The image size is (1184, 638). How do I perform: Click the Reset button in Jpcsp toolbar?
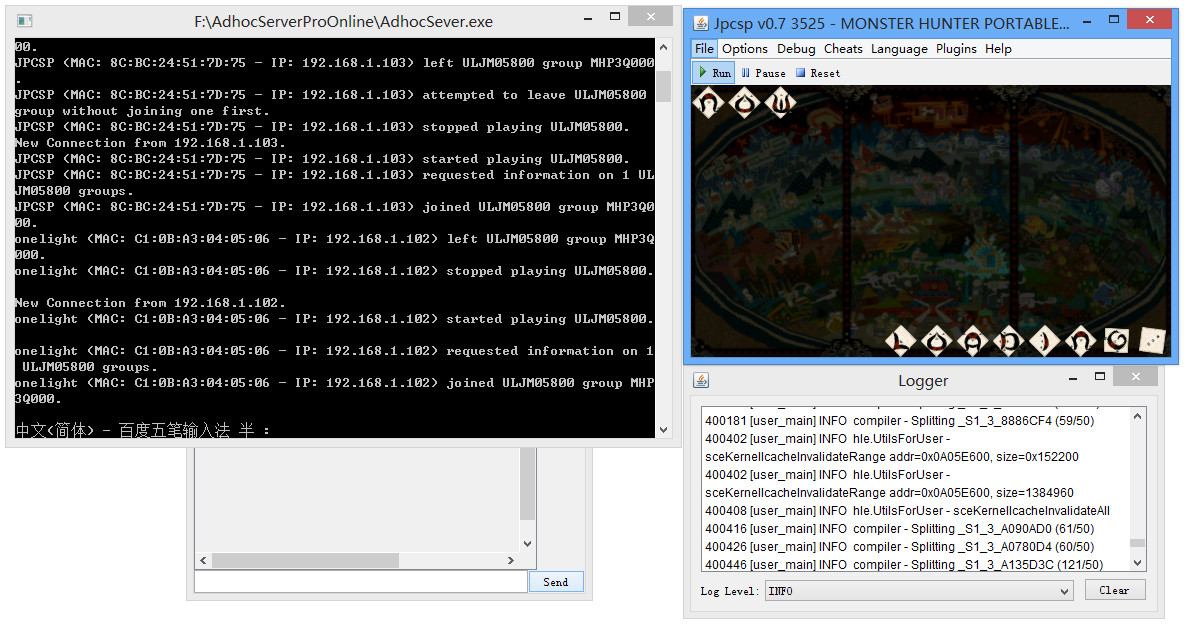tap(817, 73)
